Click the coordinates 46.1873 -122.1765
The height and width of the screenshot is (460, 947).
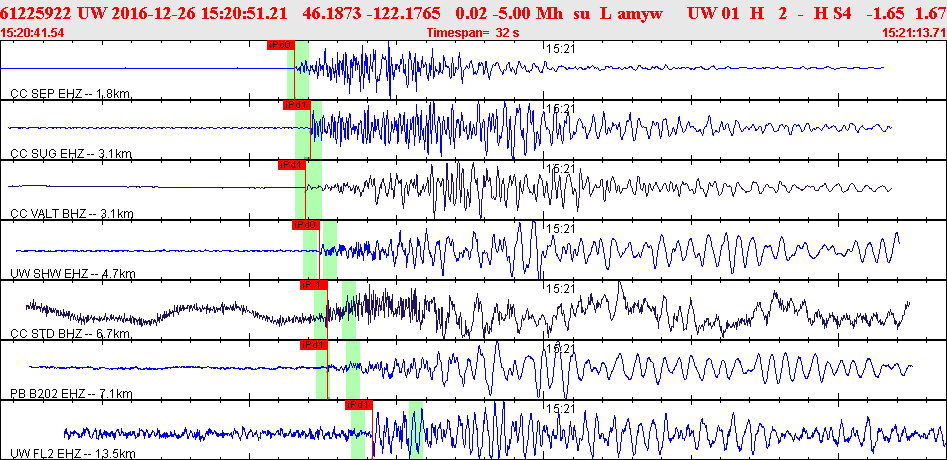coord(371,14)
